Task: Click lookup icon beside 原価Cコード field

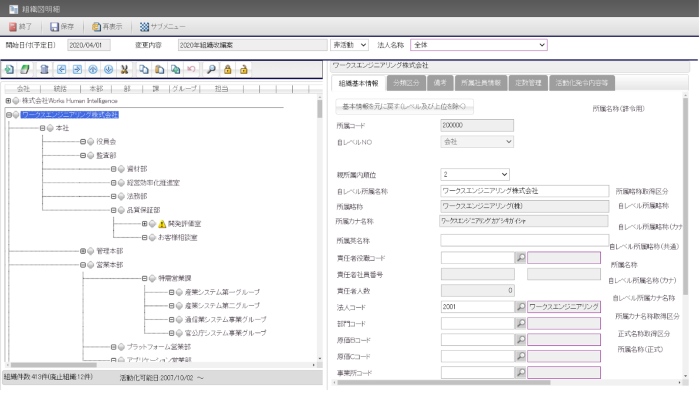Action: (x=521, y=356)
